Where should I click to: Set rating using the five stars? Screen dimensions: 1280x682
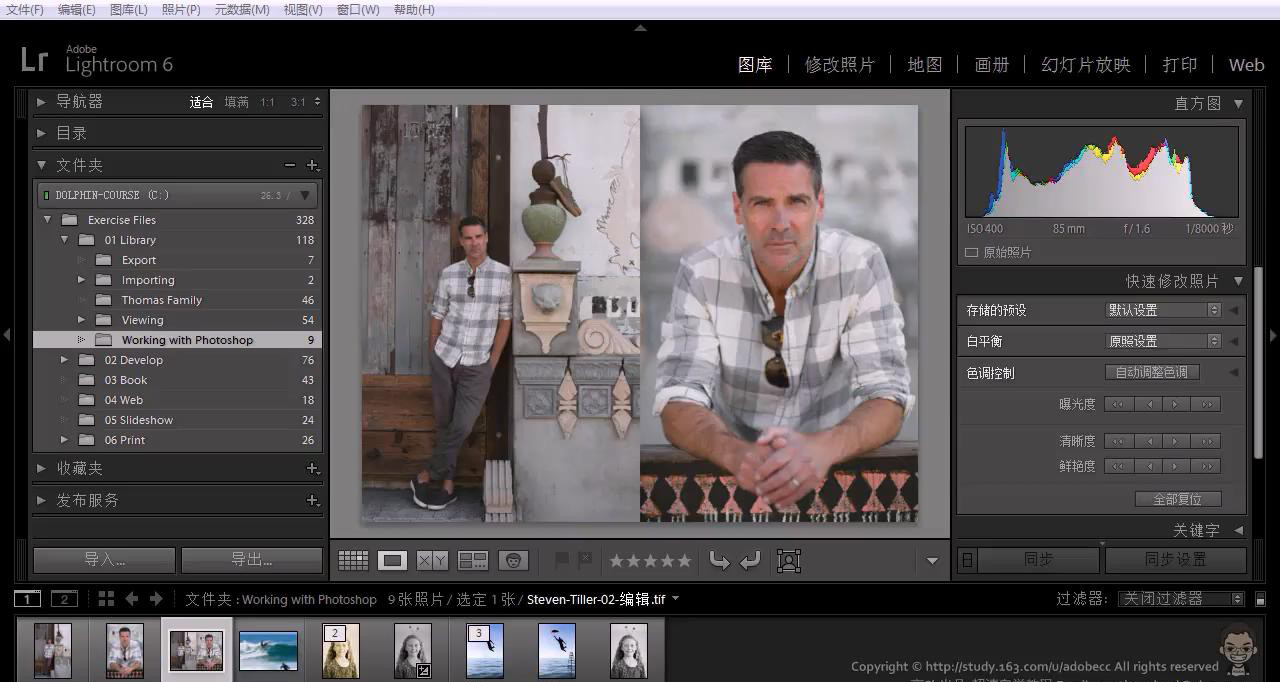click(650, 561)
